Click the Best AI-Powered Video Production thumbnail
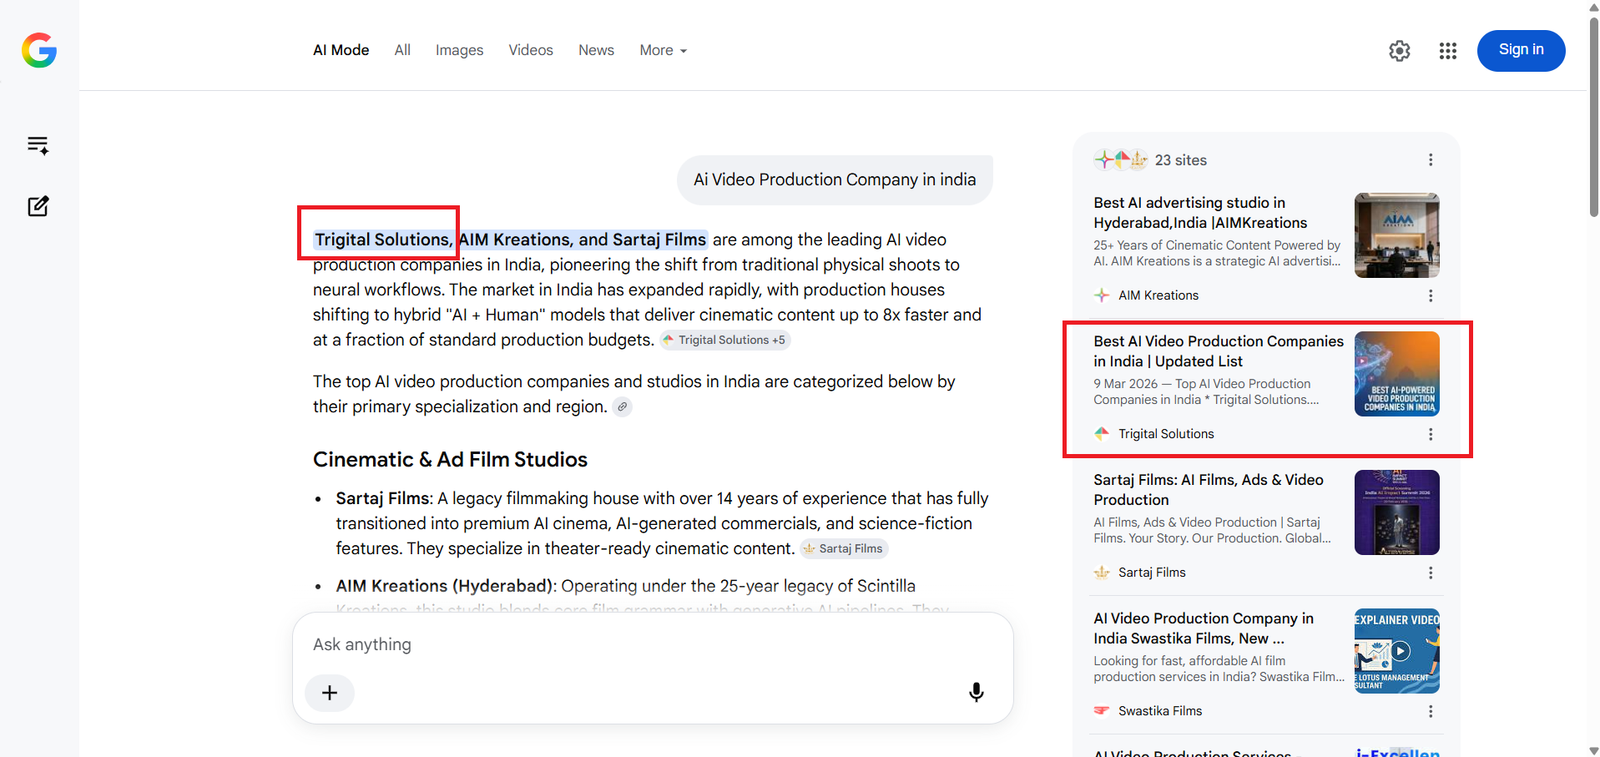 (1397, 374)
